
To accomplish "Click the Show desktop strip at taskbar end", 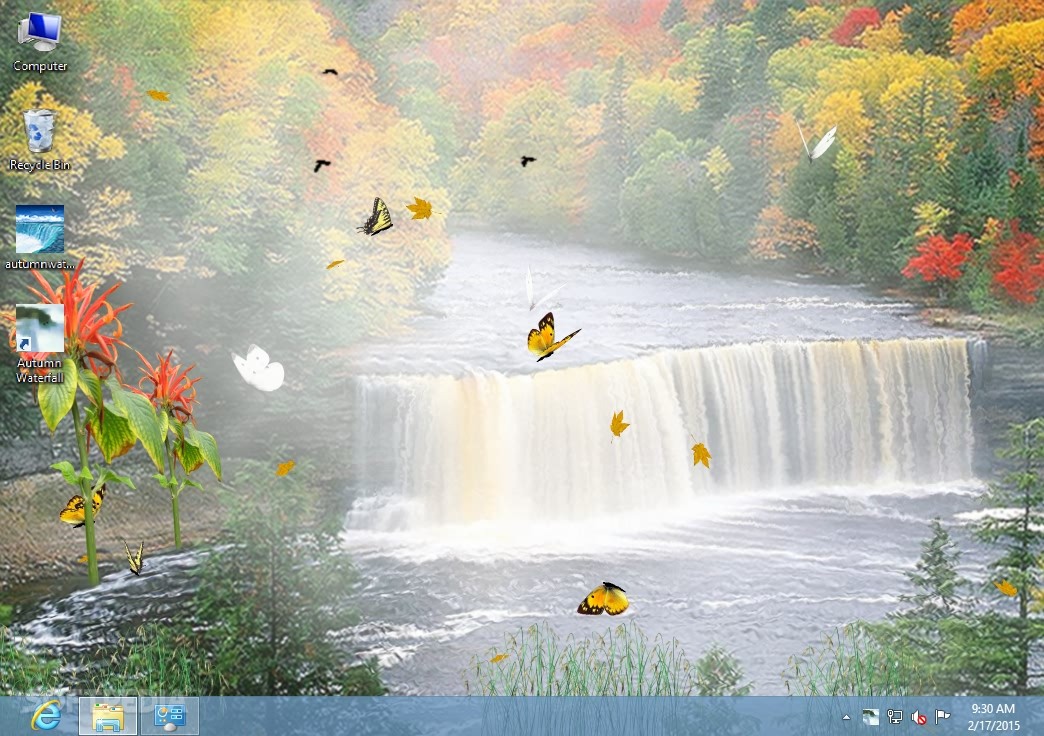I will click(x=1040, y=717).
